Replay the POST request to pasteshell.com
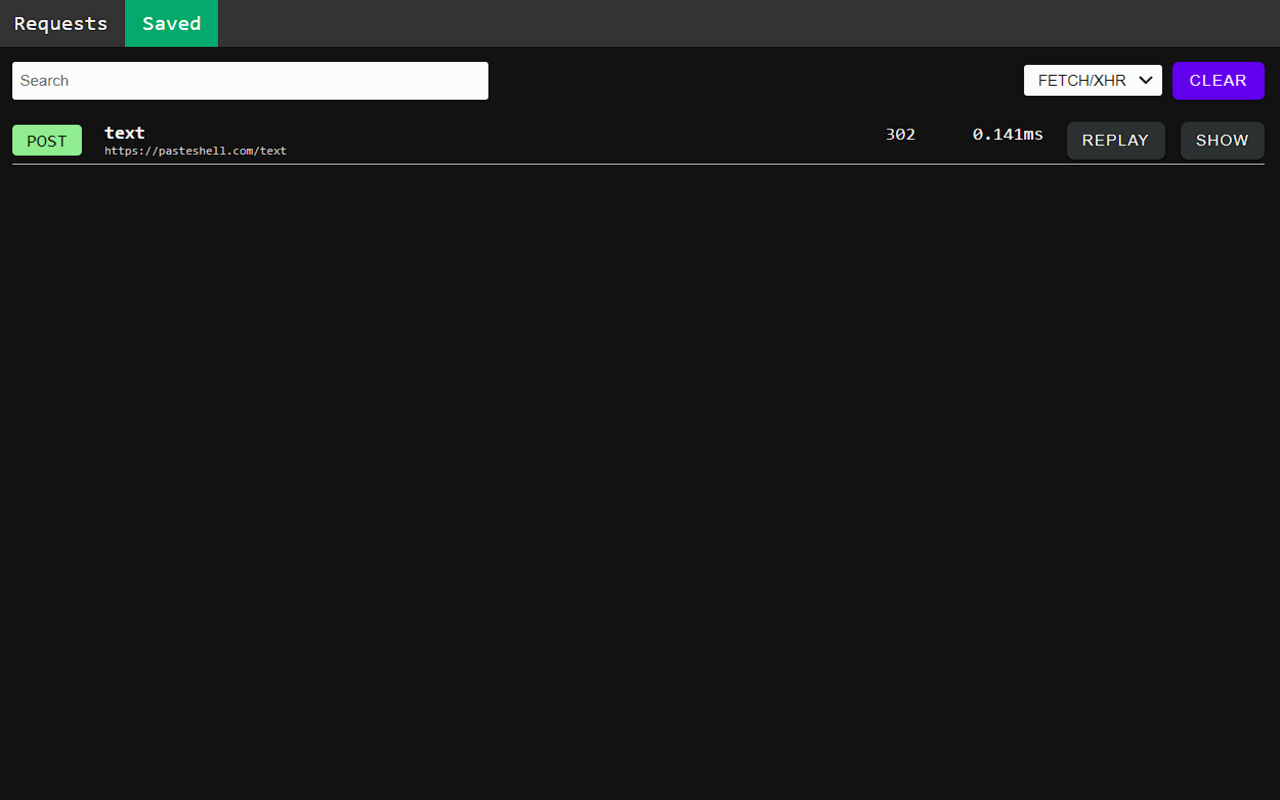1280x800 pixels. click(x=1115, y=140)
